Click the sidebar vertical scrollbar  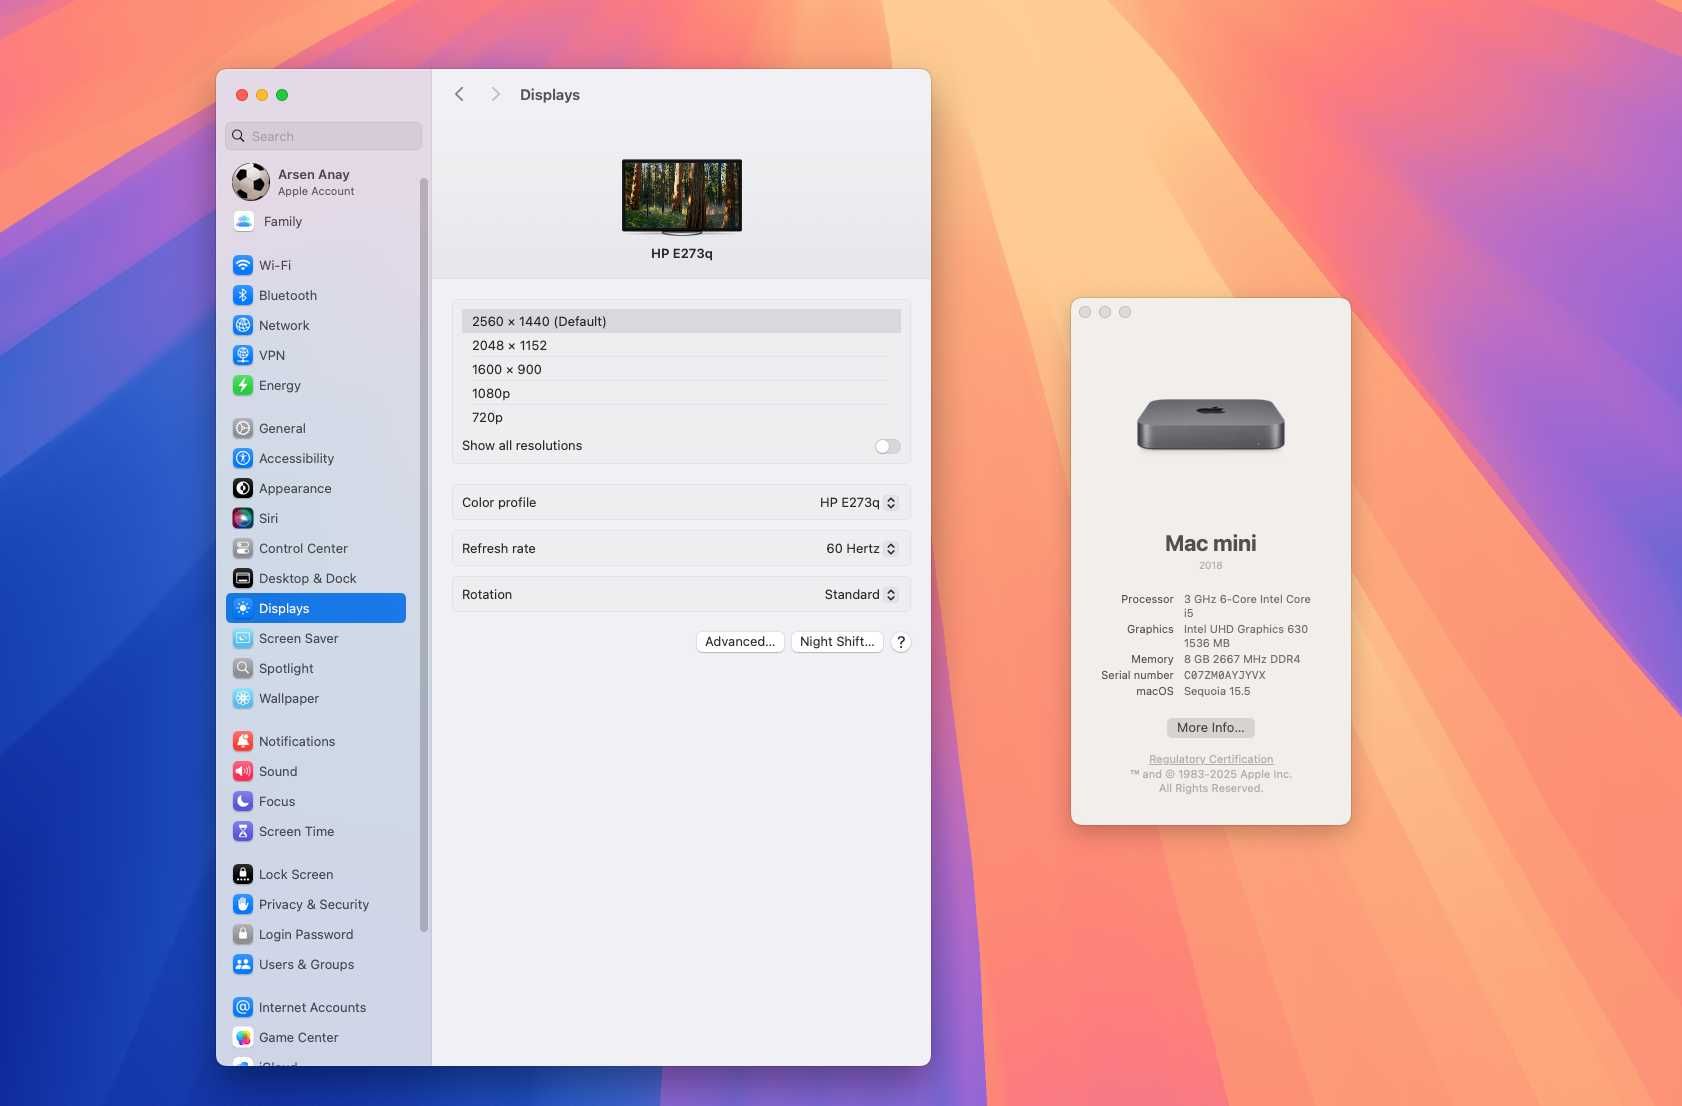click(x=424, y=555)
